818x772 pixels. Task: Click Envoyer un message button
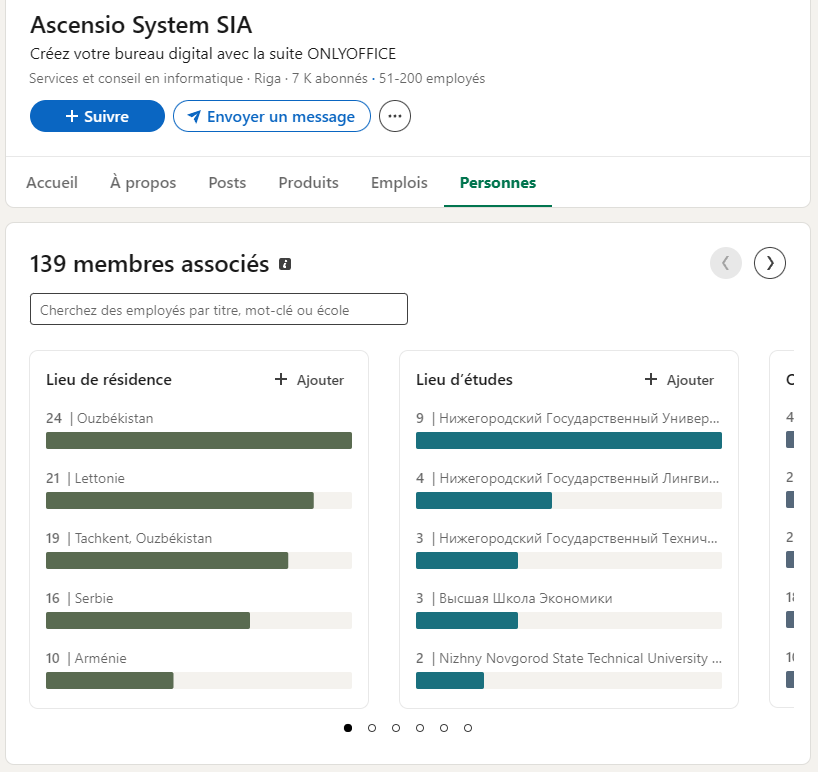point(272,116)
